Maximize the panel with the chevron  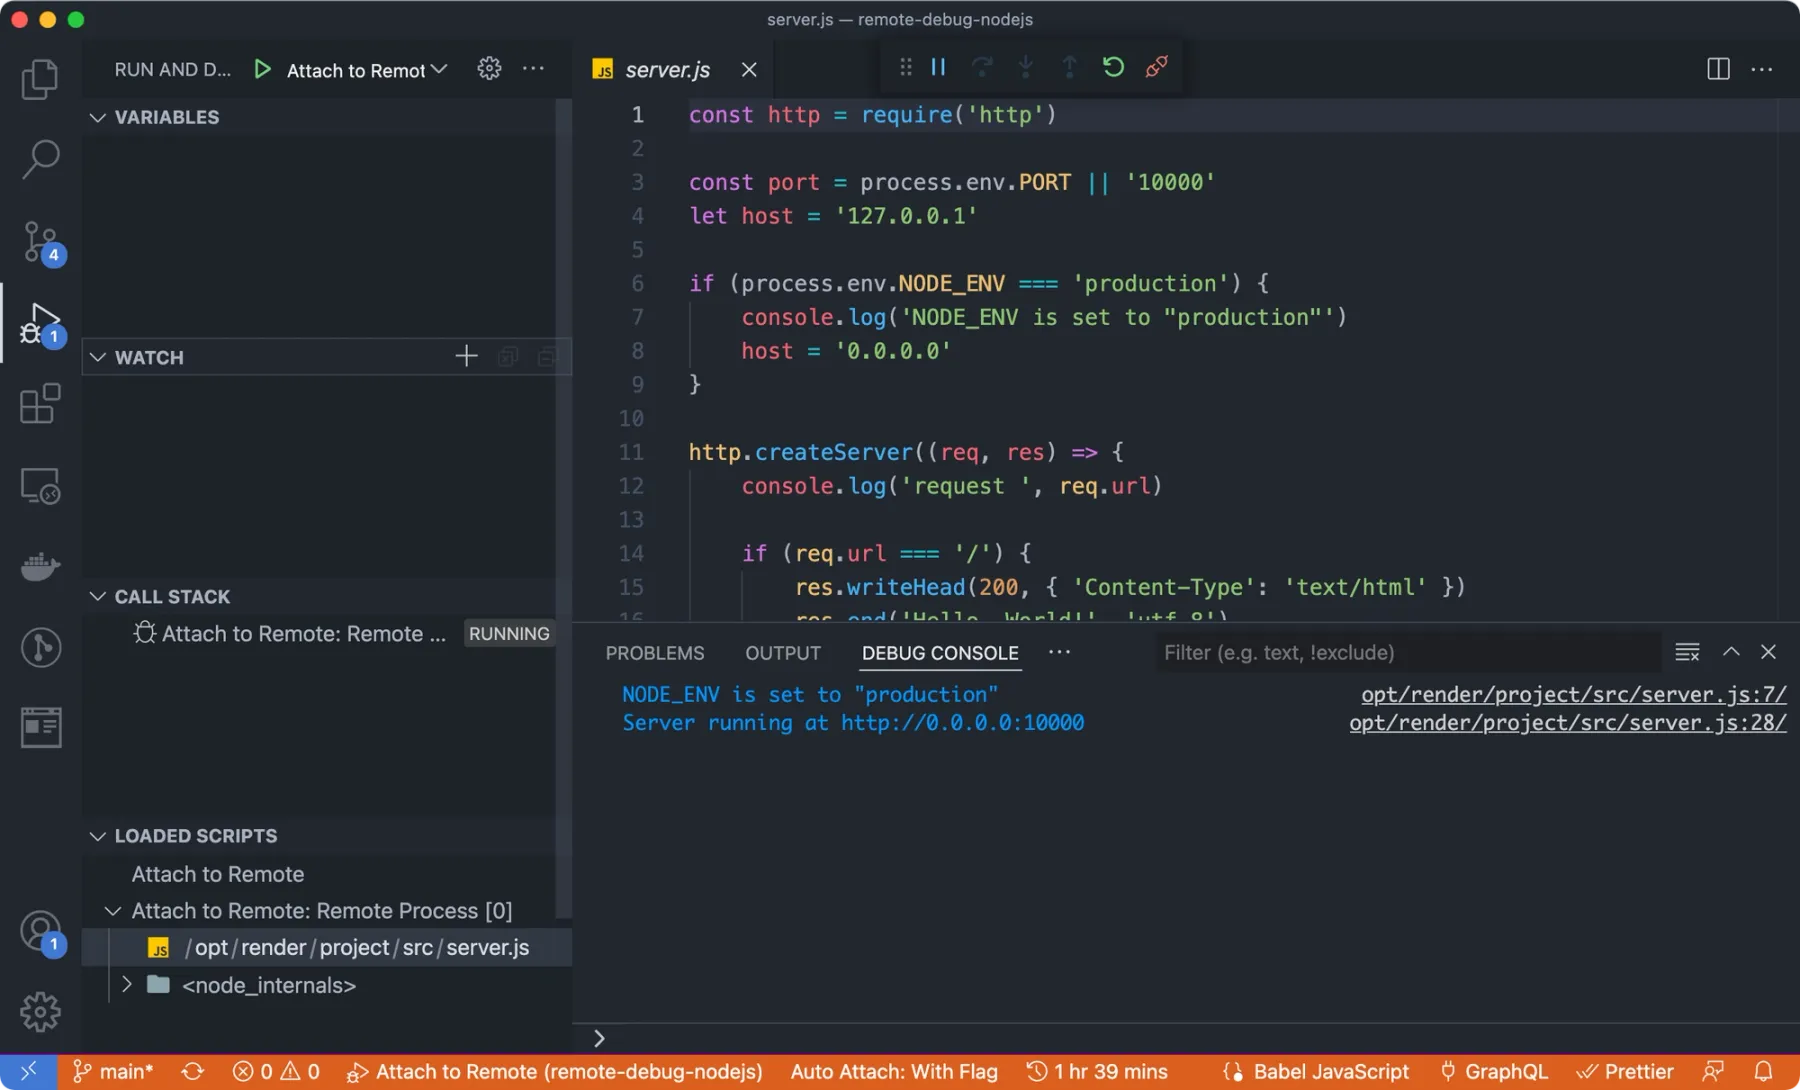pyautogui.click(x=1729, y=651)
